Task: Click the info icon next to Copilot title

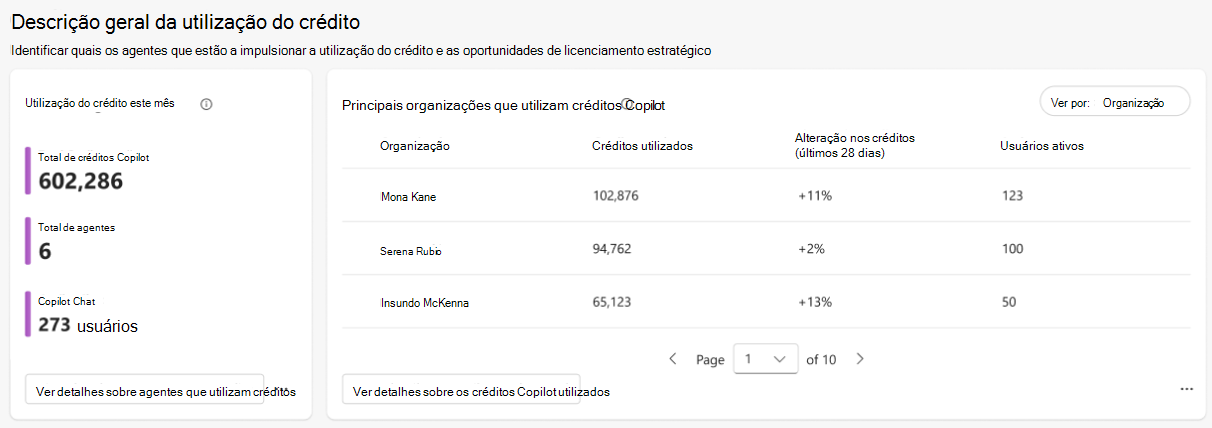Action: (627, 103)
